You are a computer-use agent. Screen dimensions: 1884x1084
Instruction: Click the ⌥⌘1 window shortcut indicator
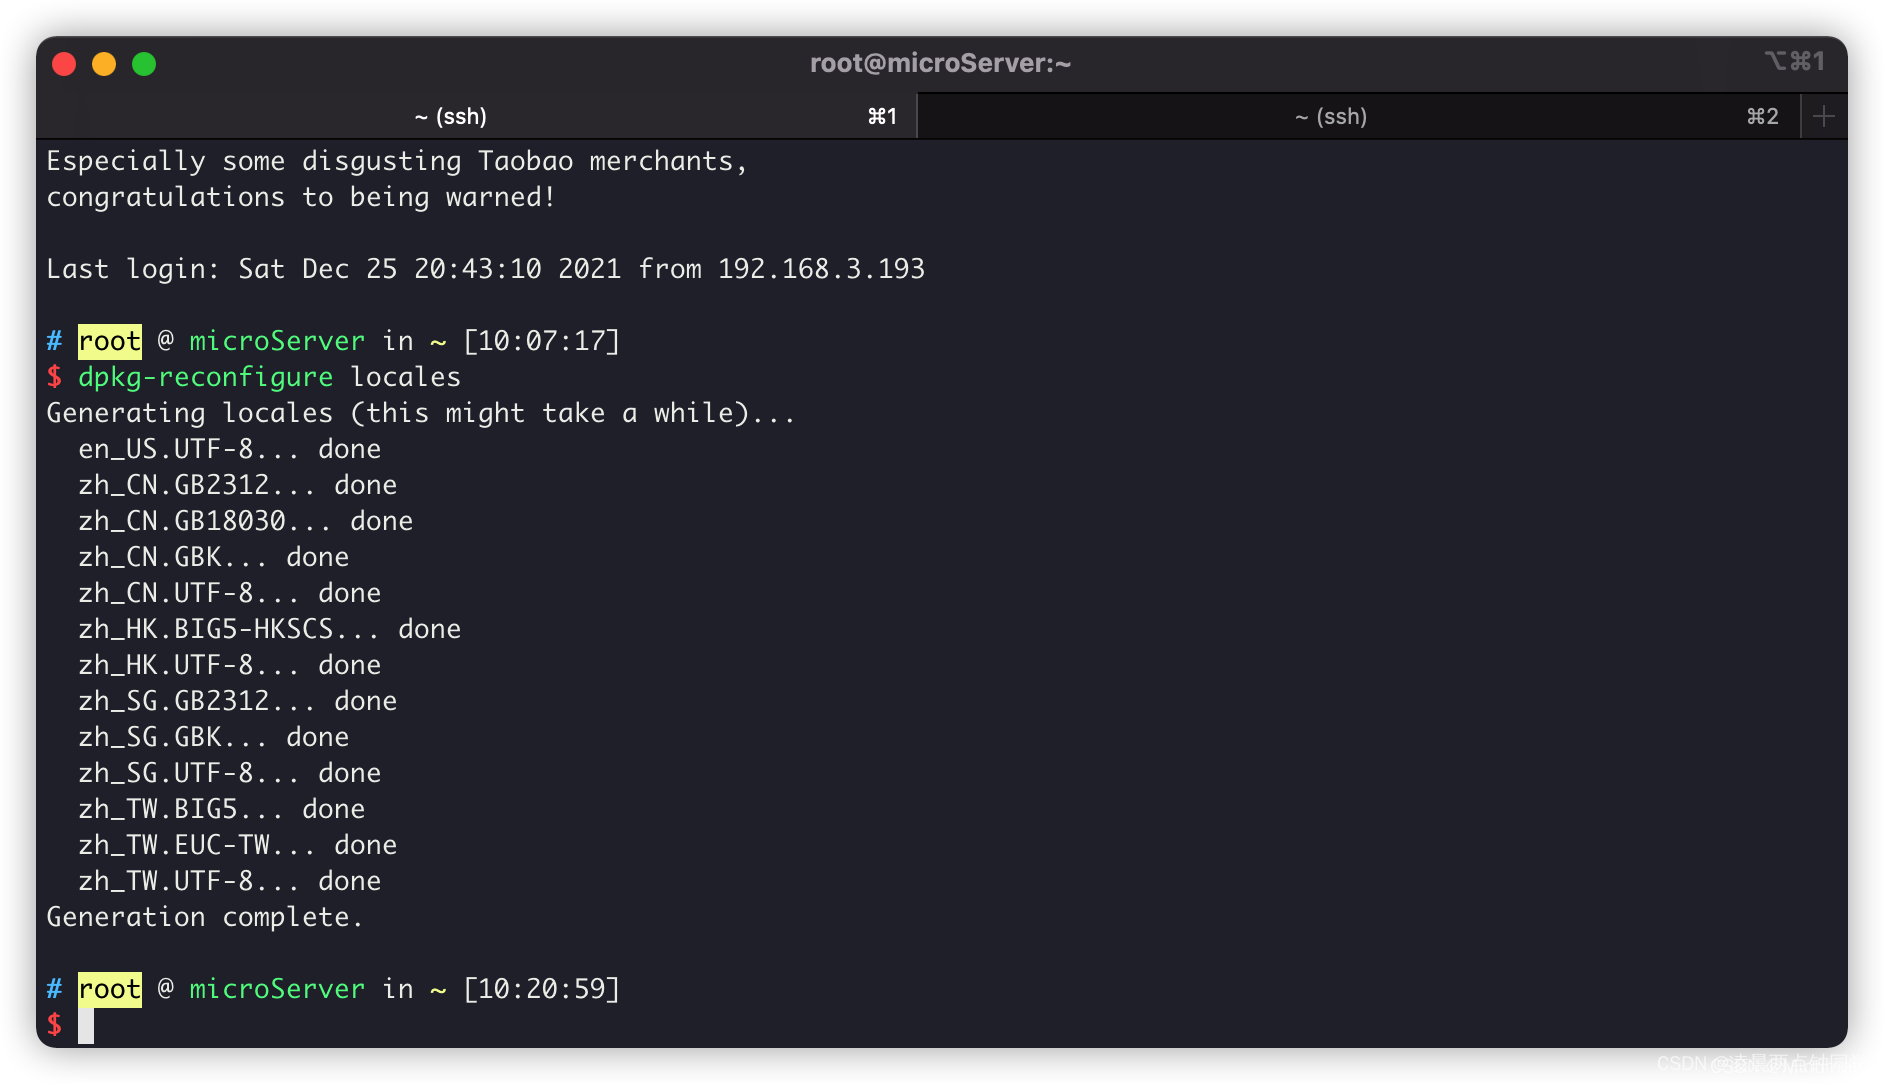tap(1795, 61)
